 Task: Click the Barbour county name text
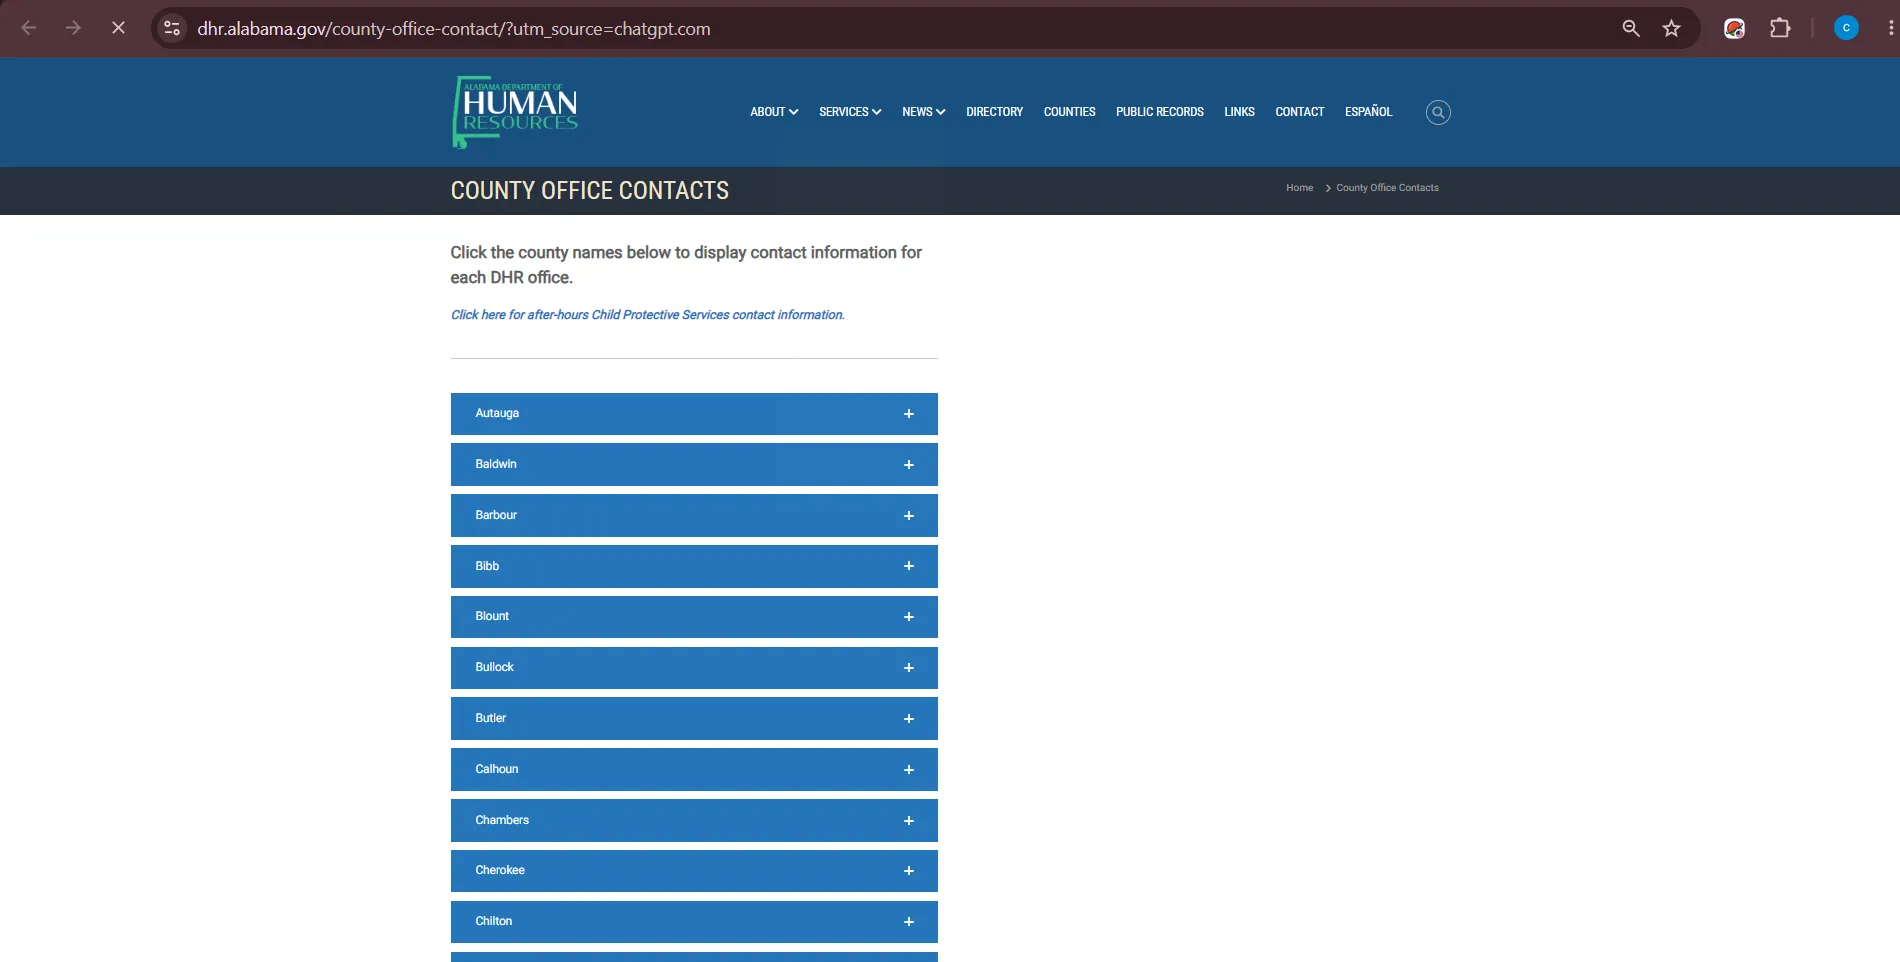pos(496,515)
